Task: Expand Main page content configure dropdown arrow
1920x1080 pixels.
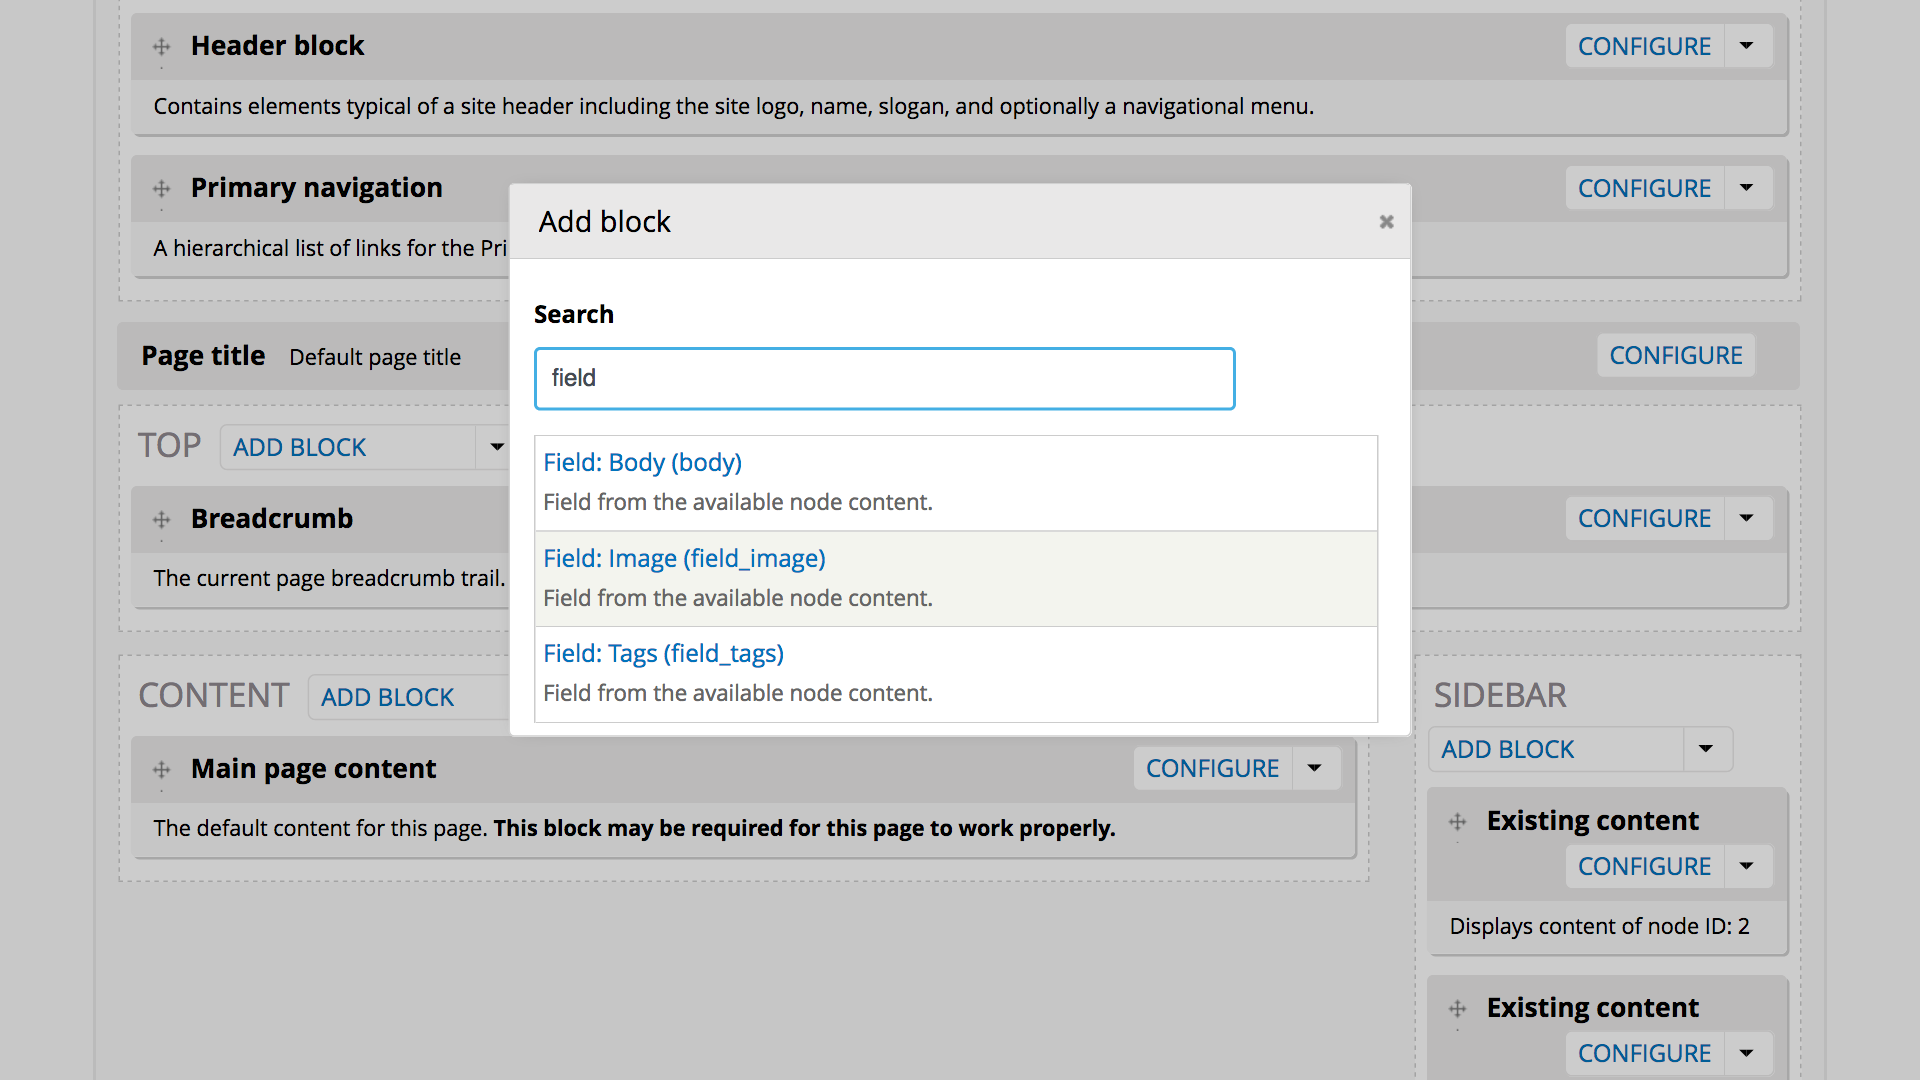Action: click(x=1315, y=768)
